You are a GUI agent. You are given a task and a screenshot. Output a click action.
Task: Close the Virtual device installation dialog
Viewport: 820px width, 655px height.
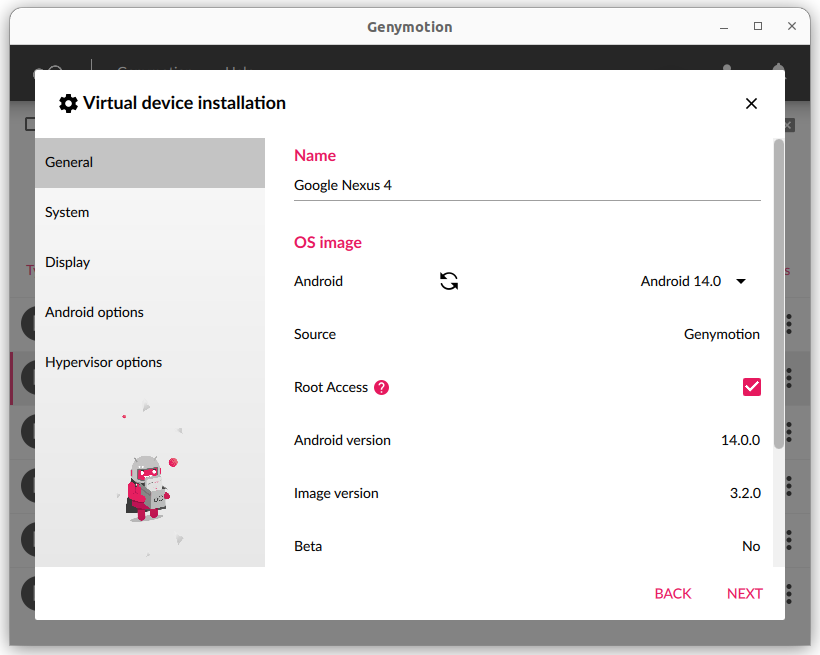[751, 104]
